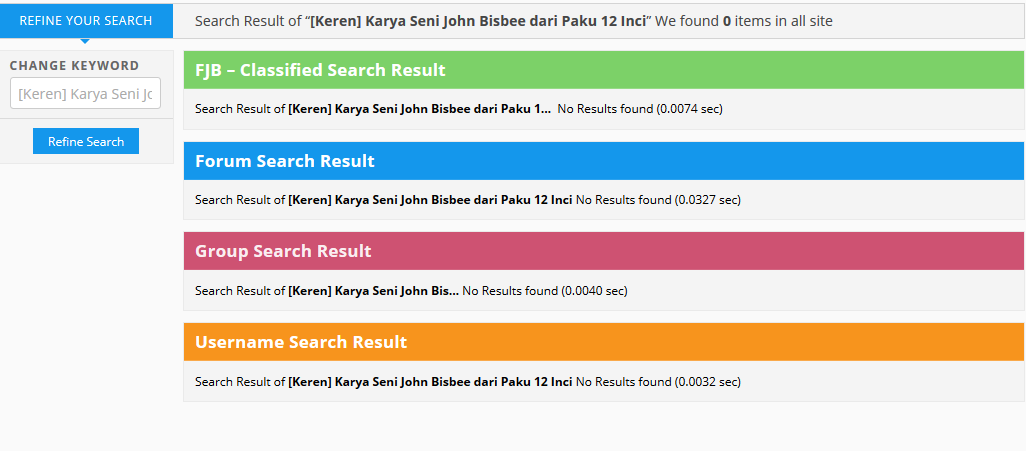Image resolution: width=1026 pixels, height=451 pixels.
Task: Click the truncated keyword ending "Paku 1..."
Action: click(419, 109)
